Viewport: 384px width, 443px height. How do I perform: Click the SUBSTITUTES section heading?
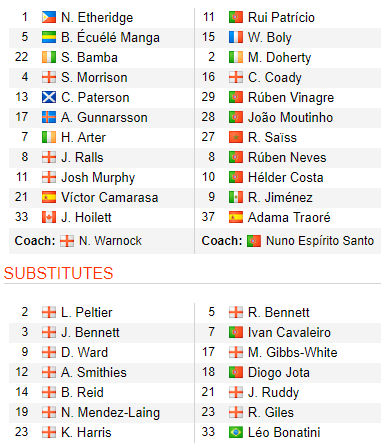click(58, 273)
